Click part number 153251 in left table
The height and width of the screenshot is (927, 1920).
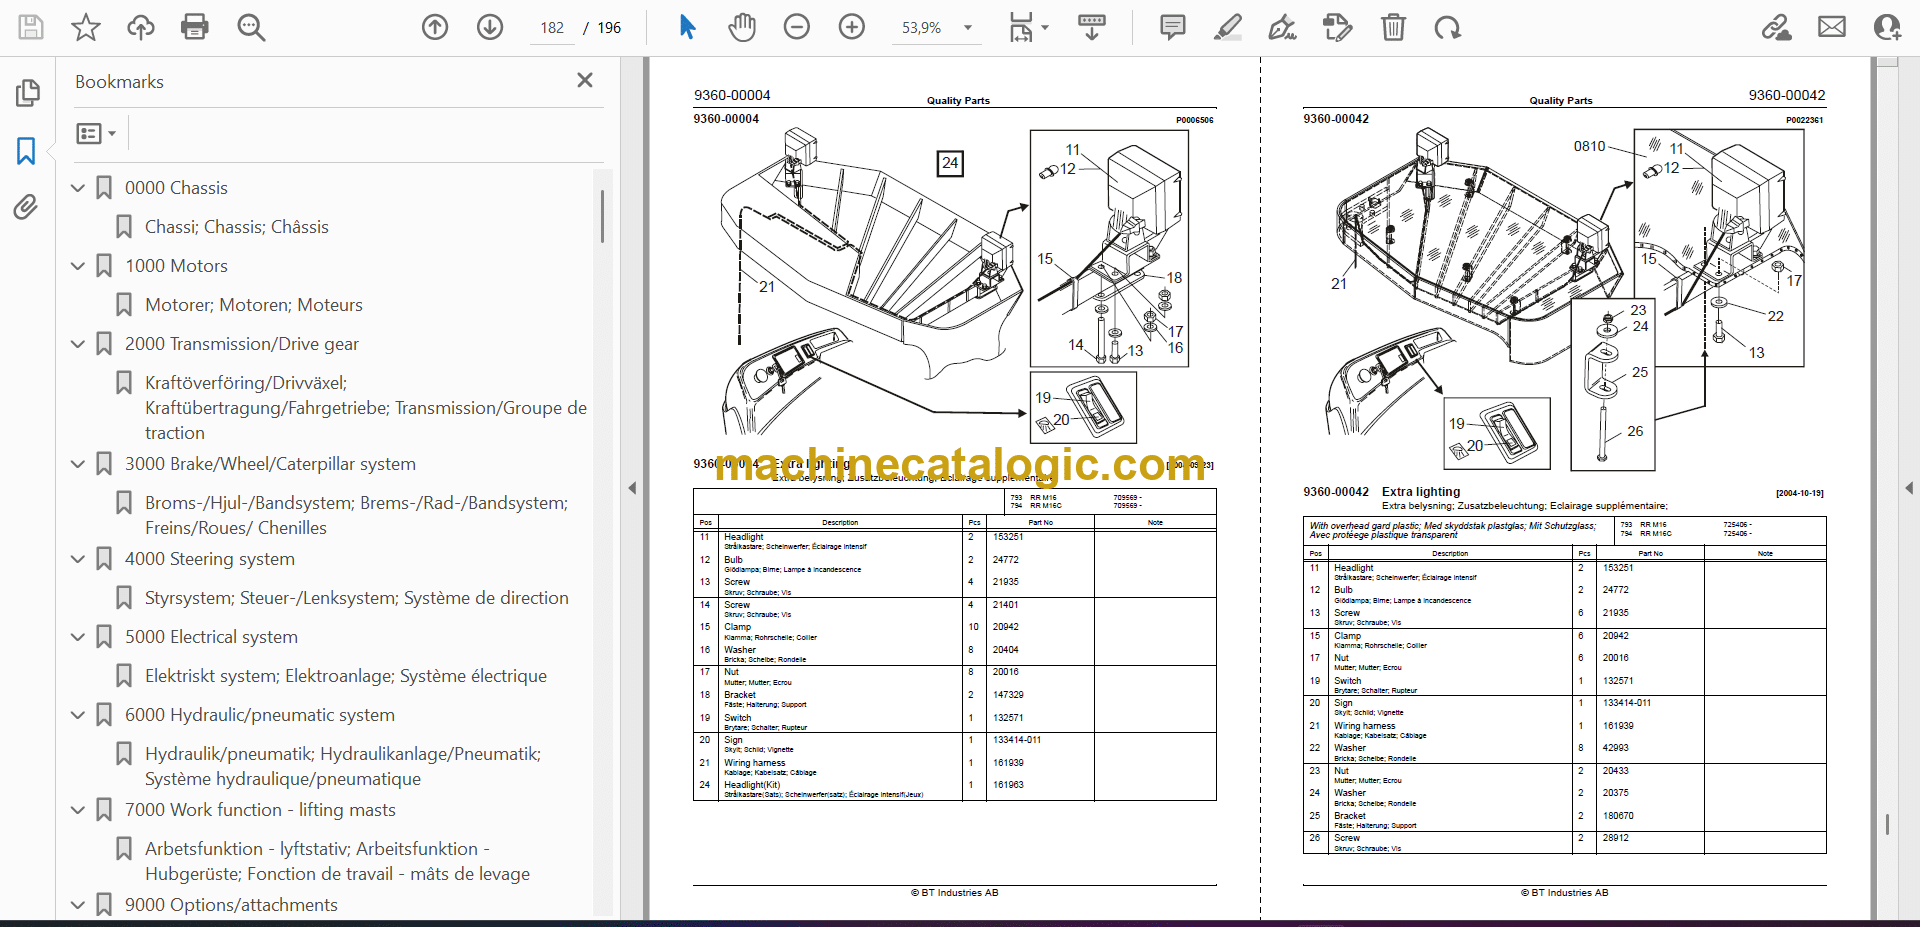pyautogui.click(x=1008, y=537)
